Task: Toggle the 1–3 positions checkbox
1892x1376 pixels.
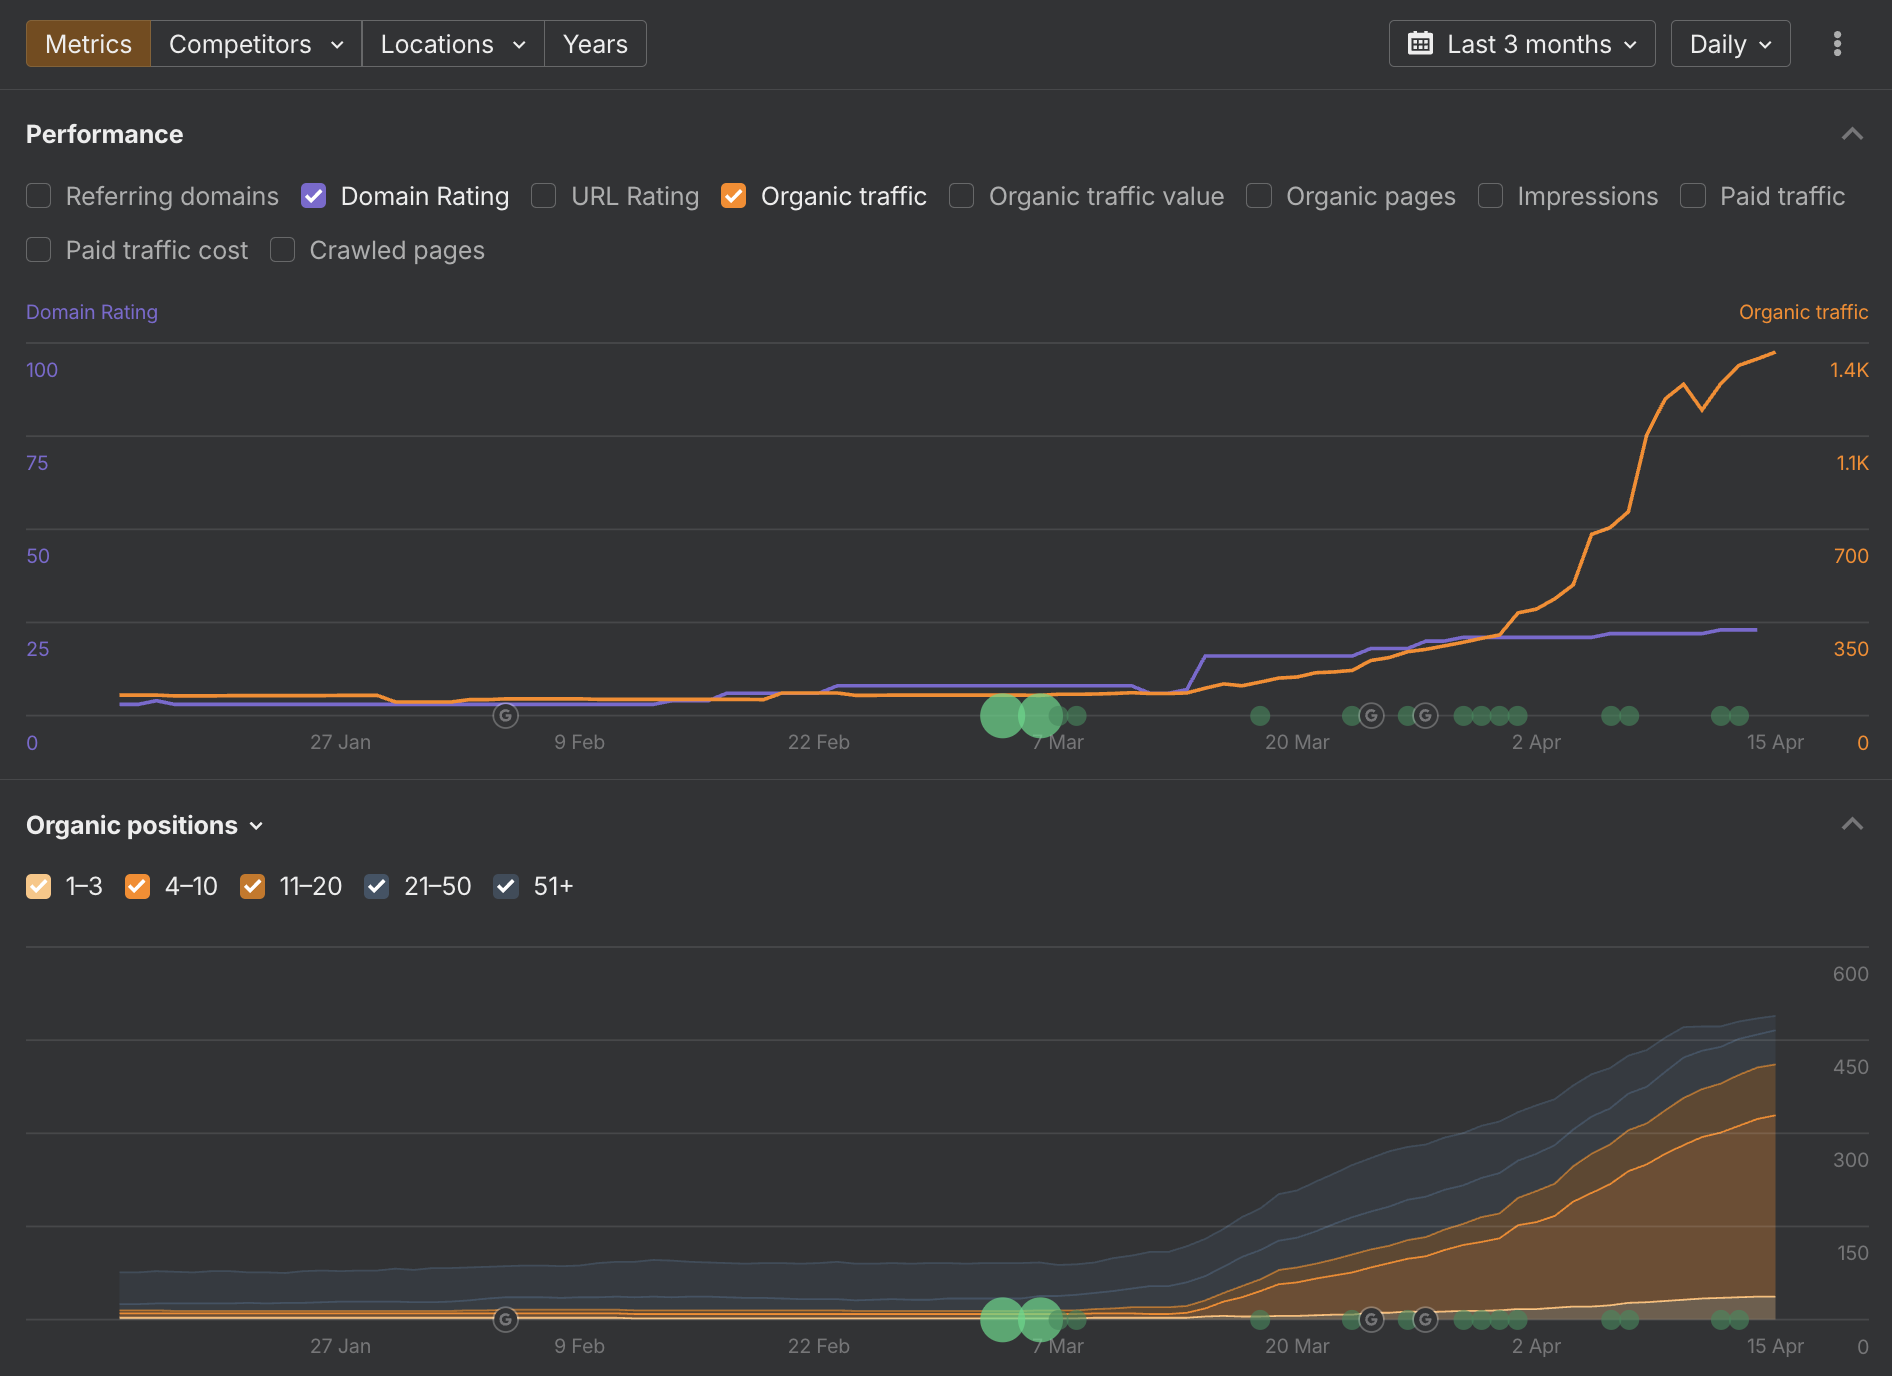Action: click(x=39, y=886)
